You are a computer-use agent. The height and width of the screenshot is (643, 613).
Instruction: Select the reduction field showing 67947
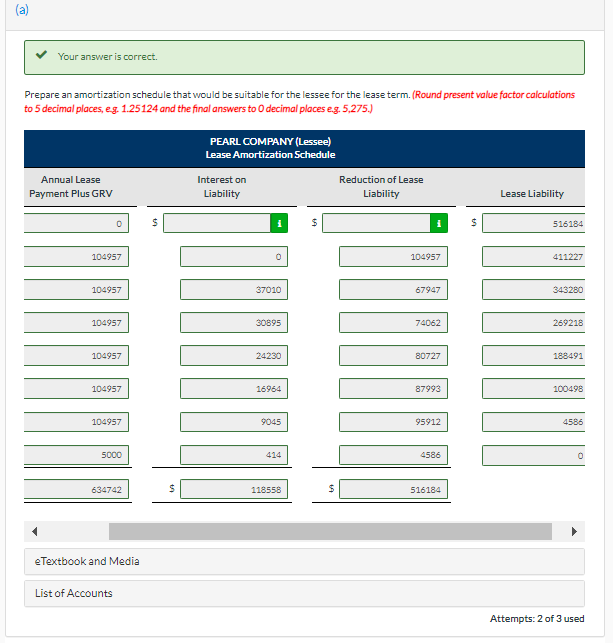[393, 290]
